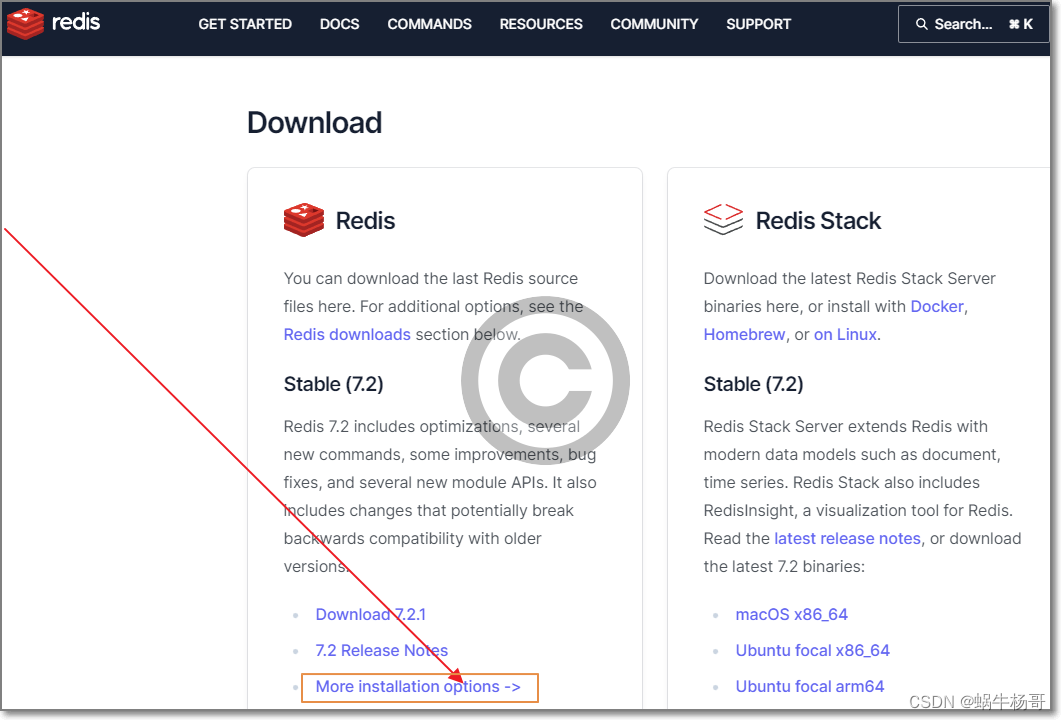Click the red Redis cube icon on the Redis card
This screenshot has height=720, width=1061.
tap(303, 221)
